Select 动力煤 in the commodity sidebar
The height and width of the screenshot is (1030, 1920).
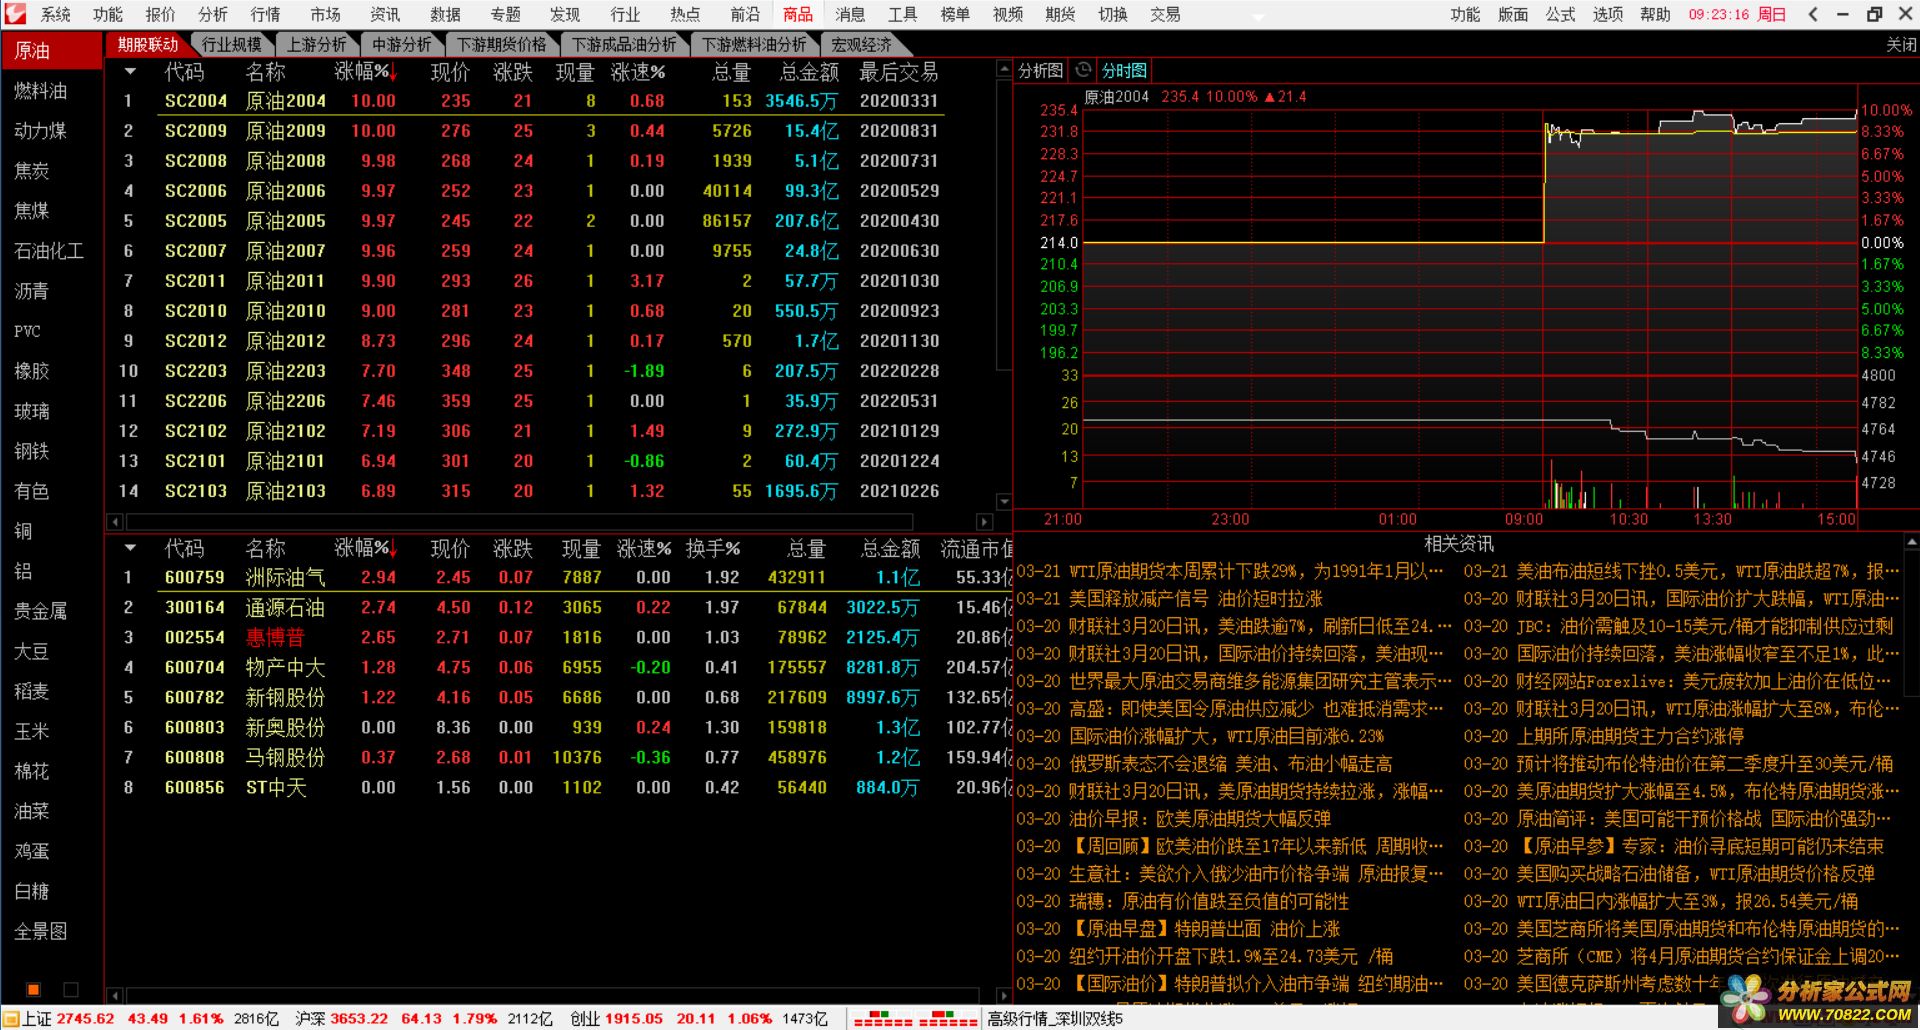pyautogui.click(x=40, y=130)
